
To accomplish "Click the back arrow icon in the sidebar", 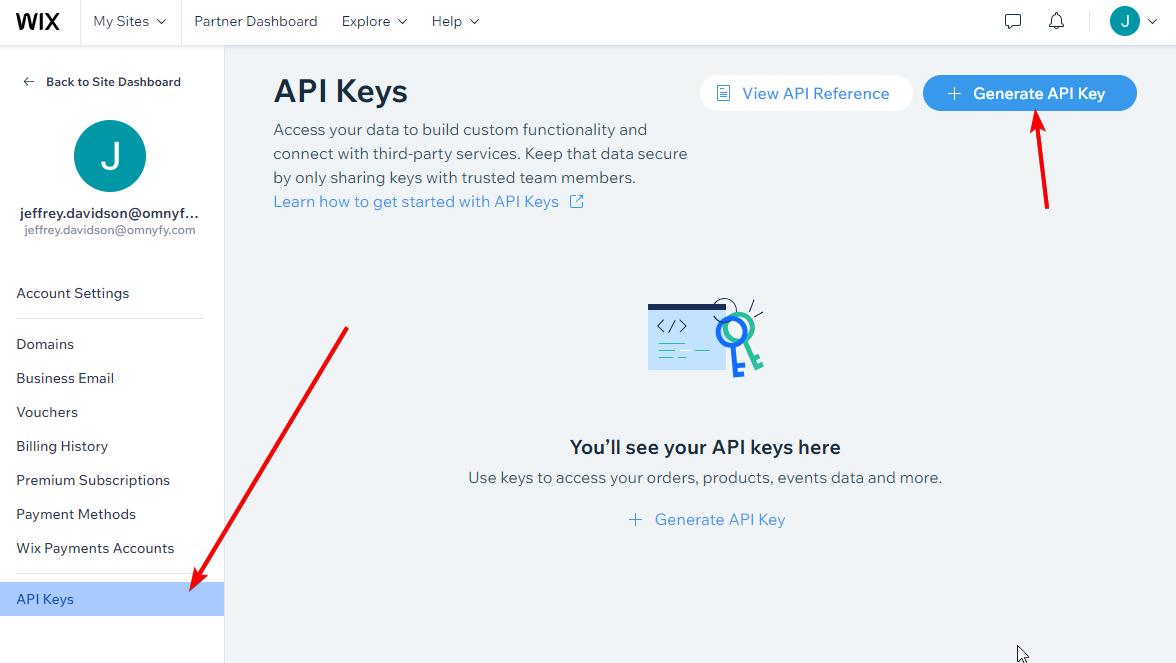I will (x=28, y=82).
